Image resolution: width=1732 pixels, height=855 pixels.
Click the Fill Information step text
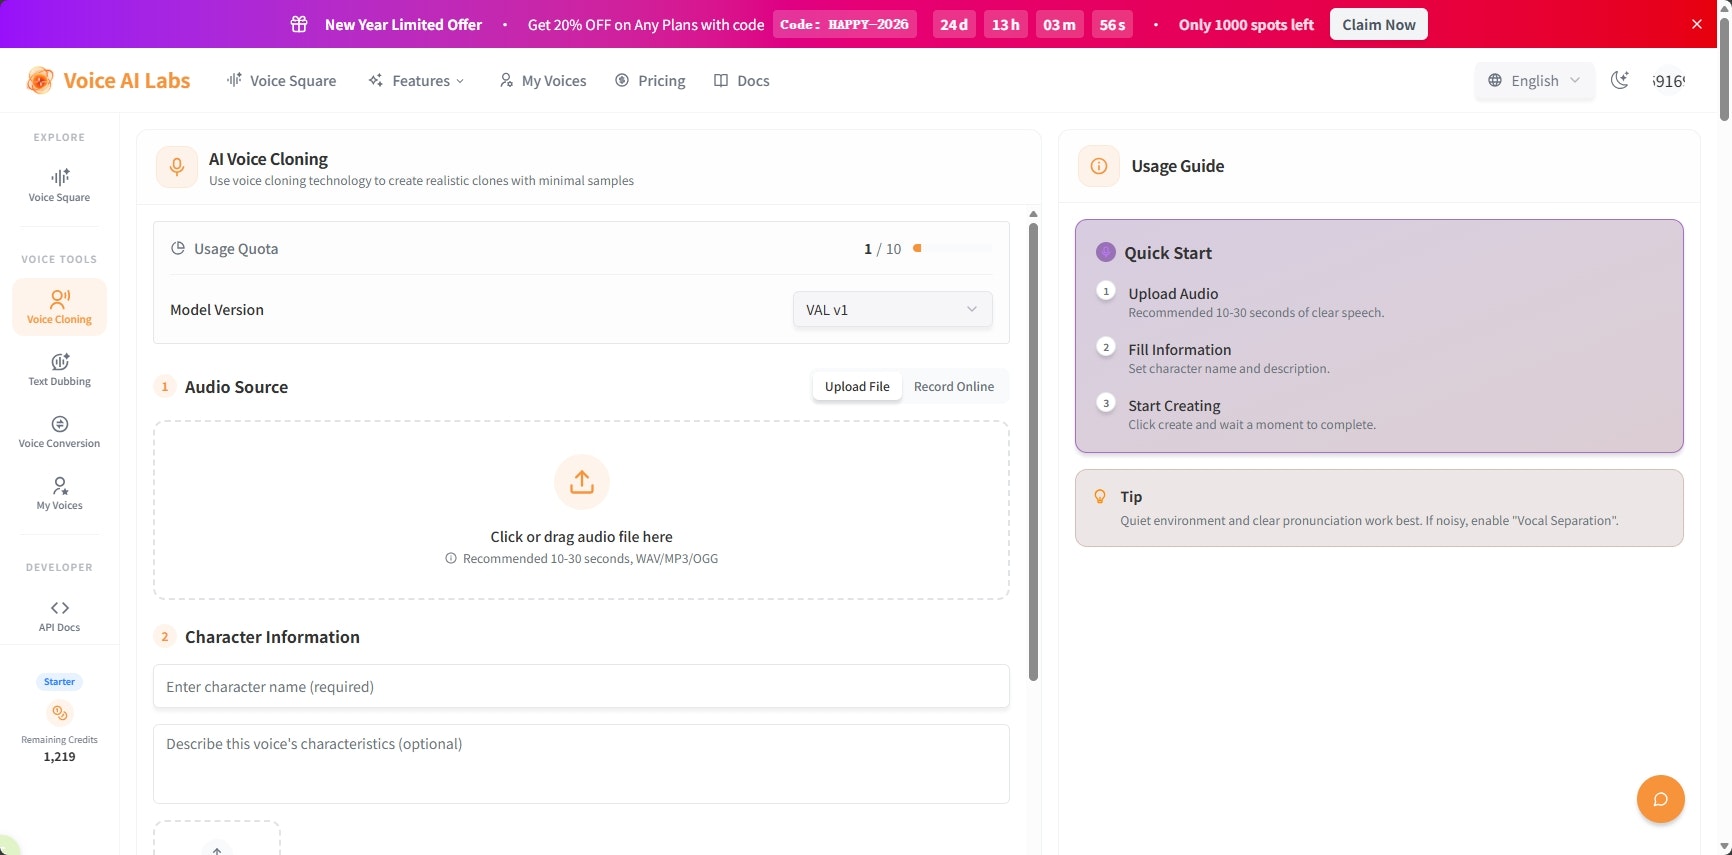[x=1180, y=350]
